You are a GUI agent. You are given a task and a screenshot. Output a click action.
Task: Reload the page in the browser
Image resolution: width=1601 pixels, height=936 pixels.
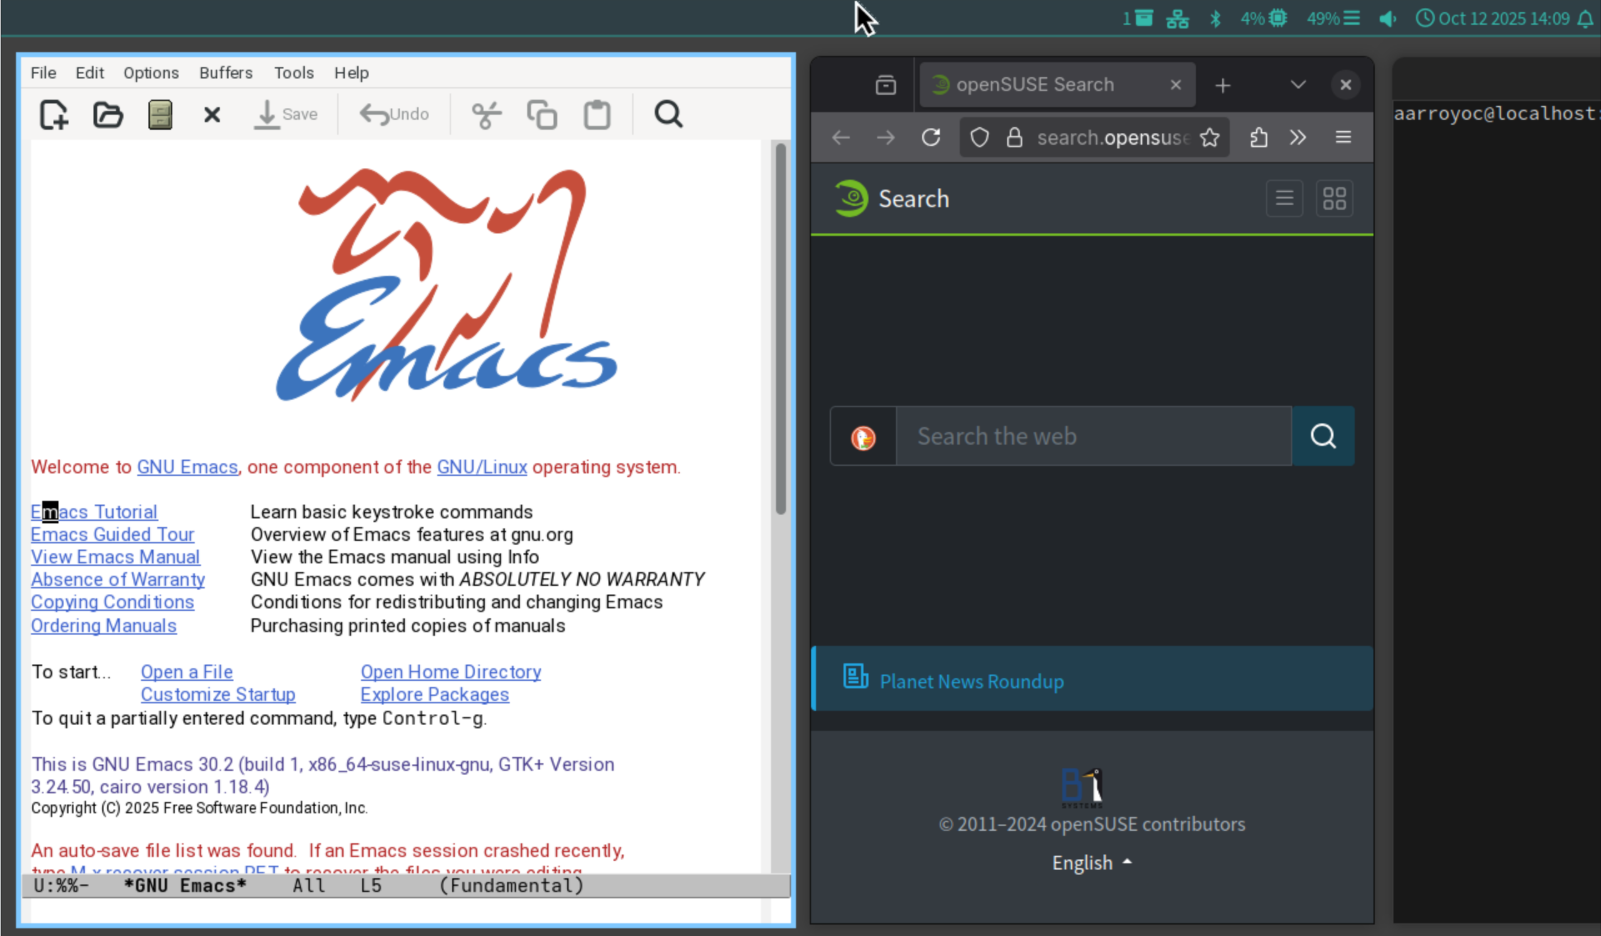coord(931,138)
